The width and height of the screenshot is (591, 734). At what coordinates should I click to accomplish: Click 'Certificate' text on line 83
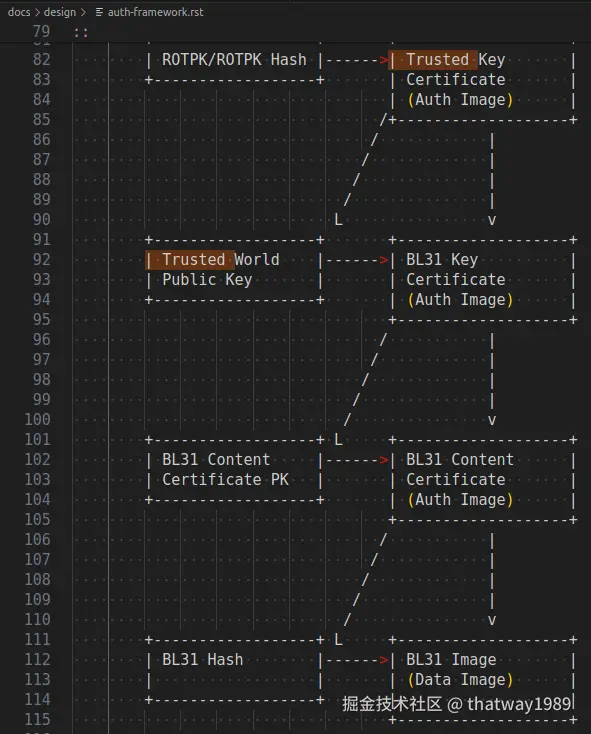pyautogui.click(x=456, y=80)
